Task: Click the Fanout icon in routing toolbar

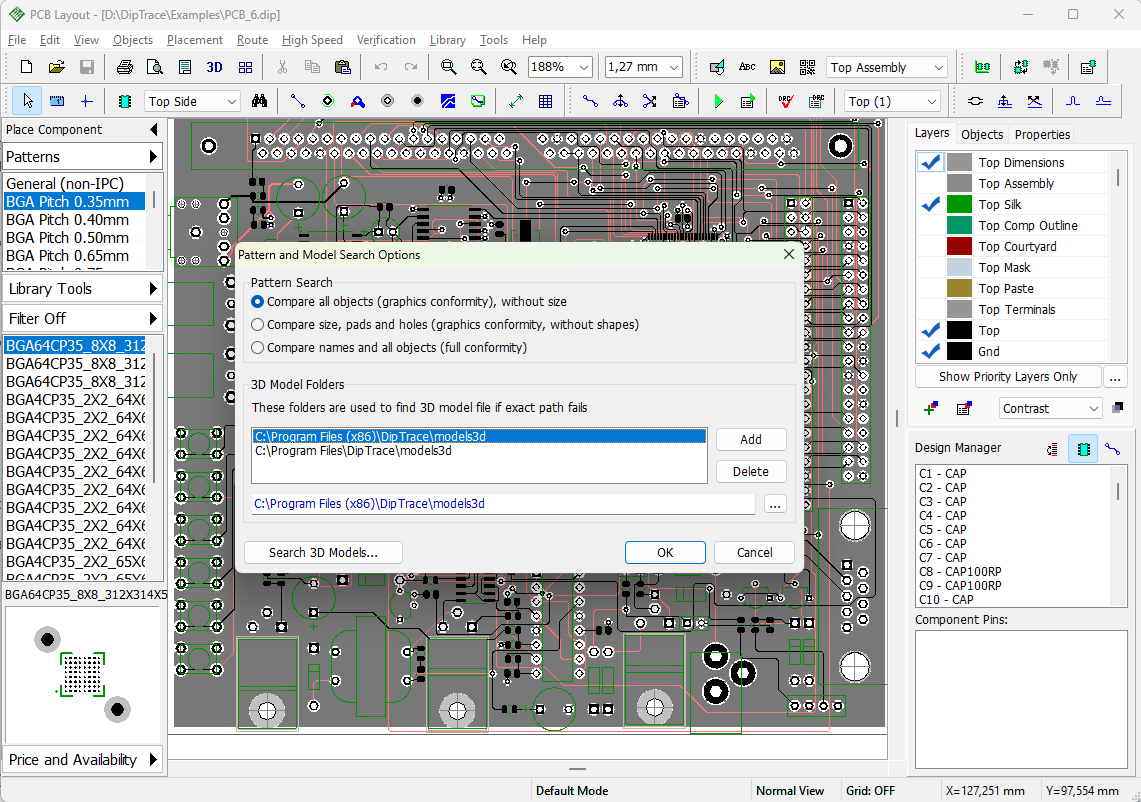Action: click(x=620, y=101)
